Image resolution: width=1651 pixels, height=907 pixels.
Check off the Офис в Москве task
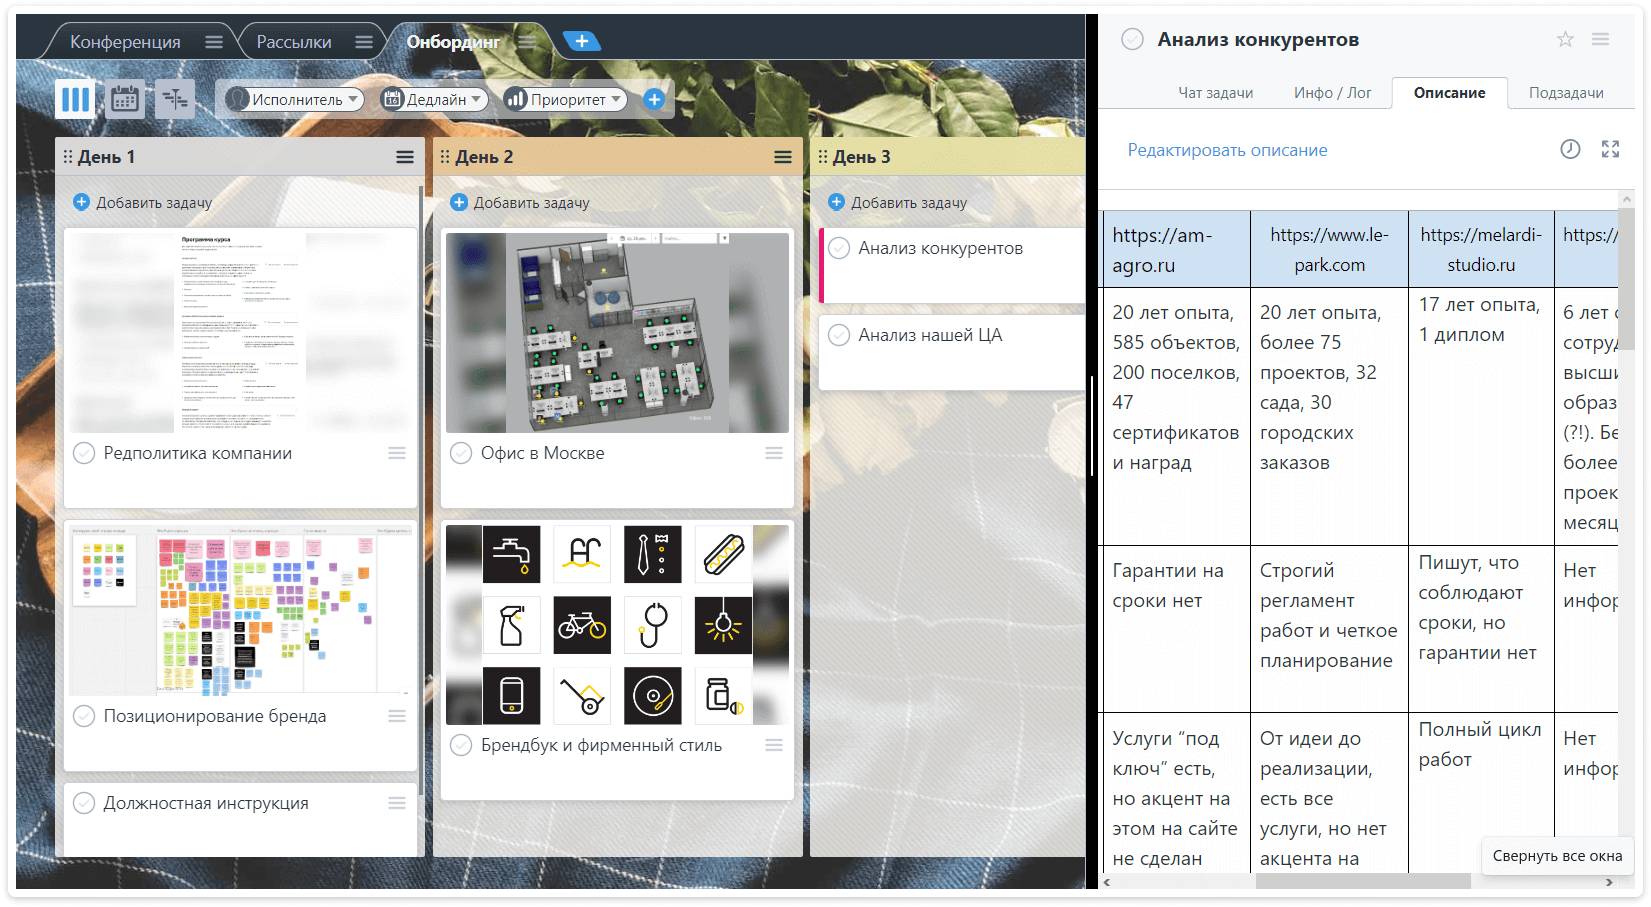click(461, 453)
